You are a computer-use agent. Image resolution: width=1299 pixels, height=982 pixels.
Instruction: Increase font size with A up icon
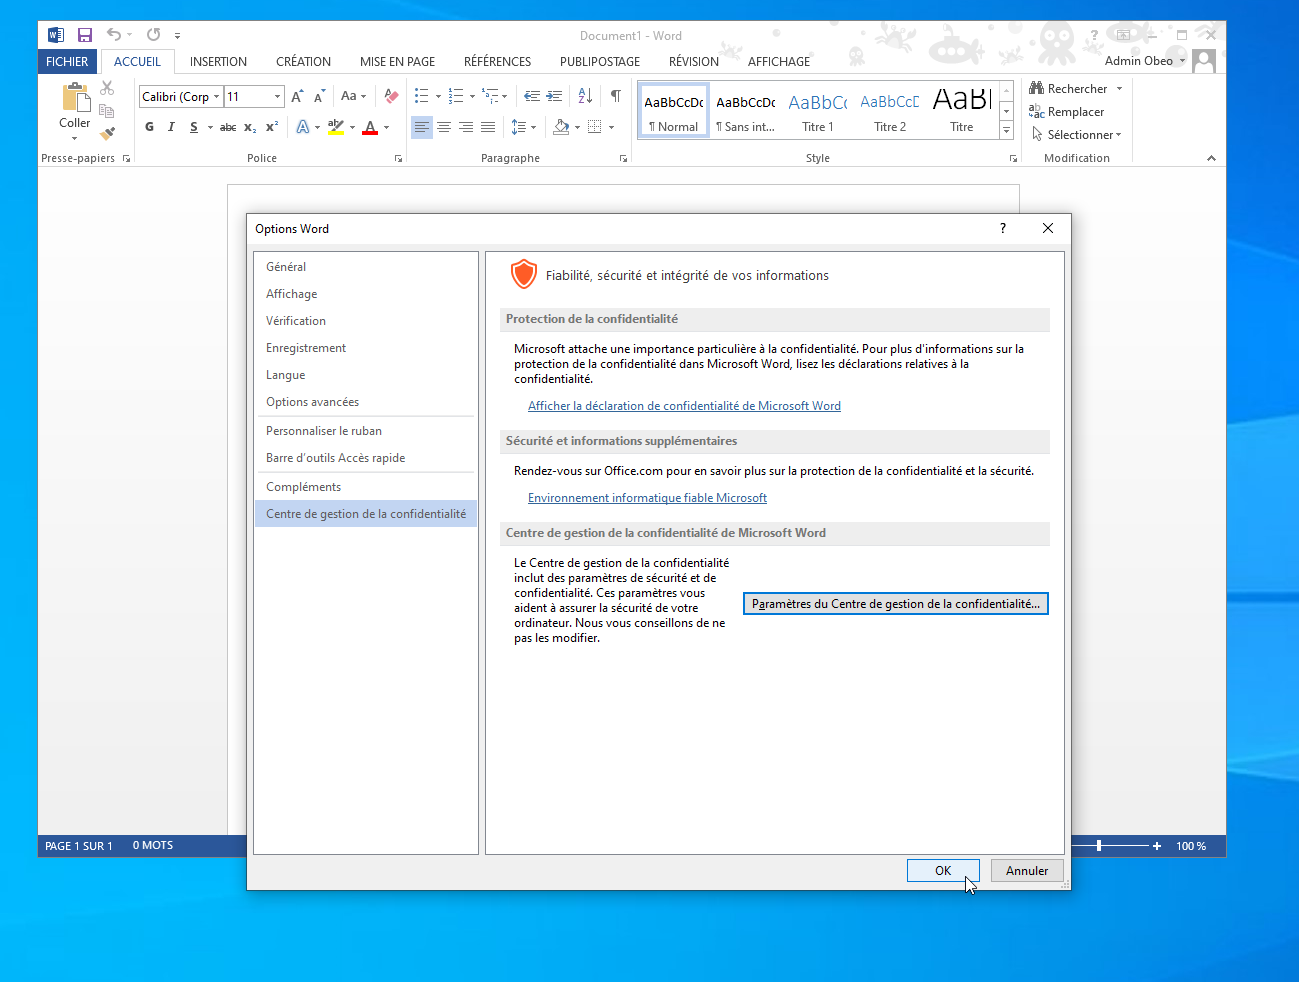point(297,96)
